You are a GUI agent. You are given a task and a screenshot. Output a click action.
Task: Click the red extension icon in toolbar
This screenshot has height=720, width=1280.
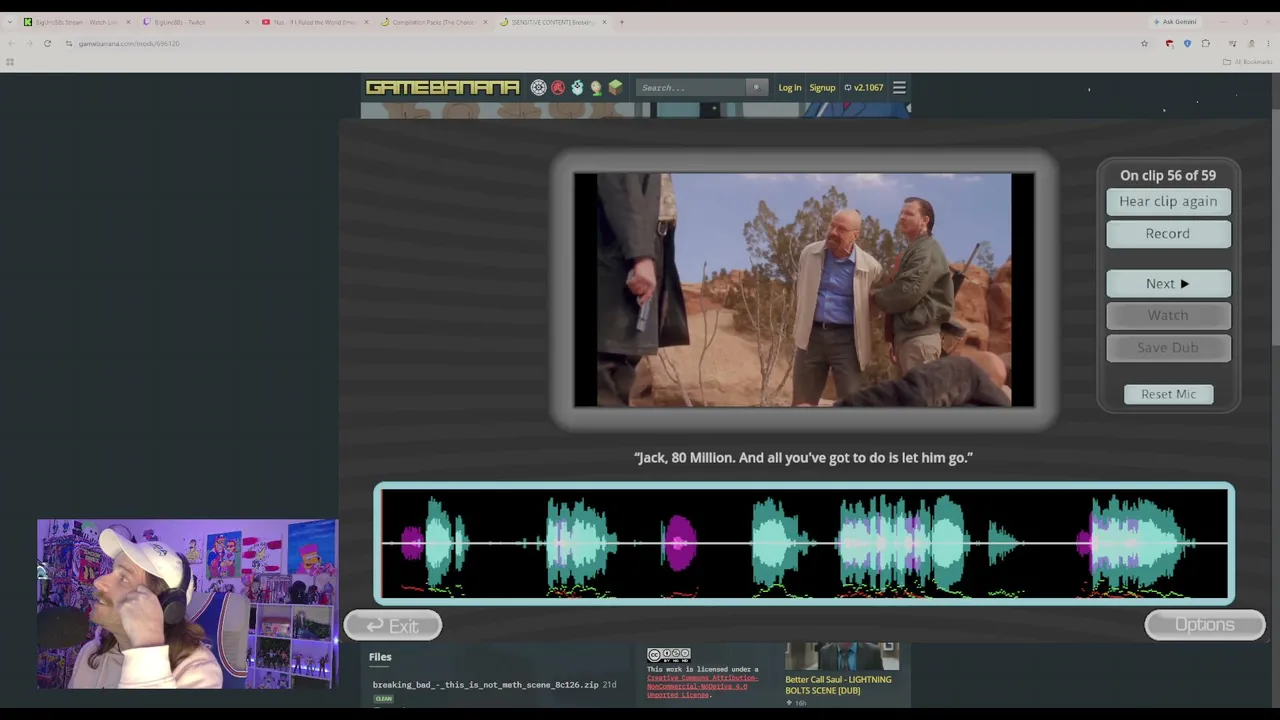(1169, 44)
